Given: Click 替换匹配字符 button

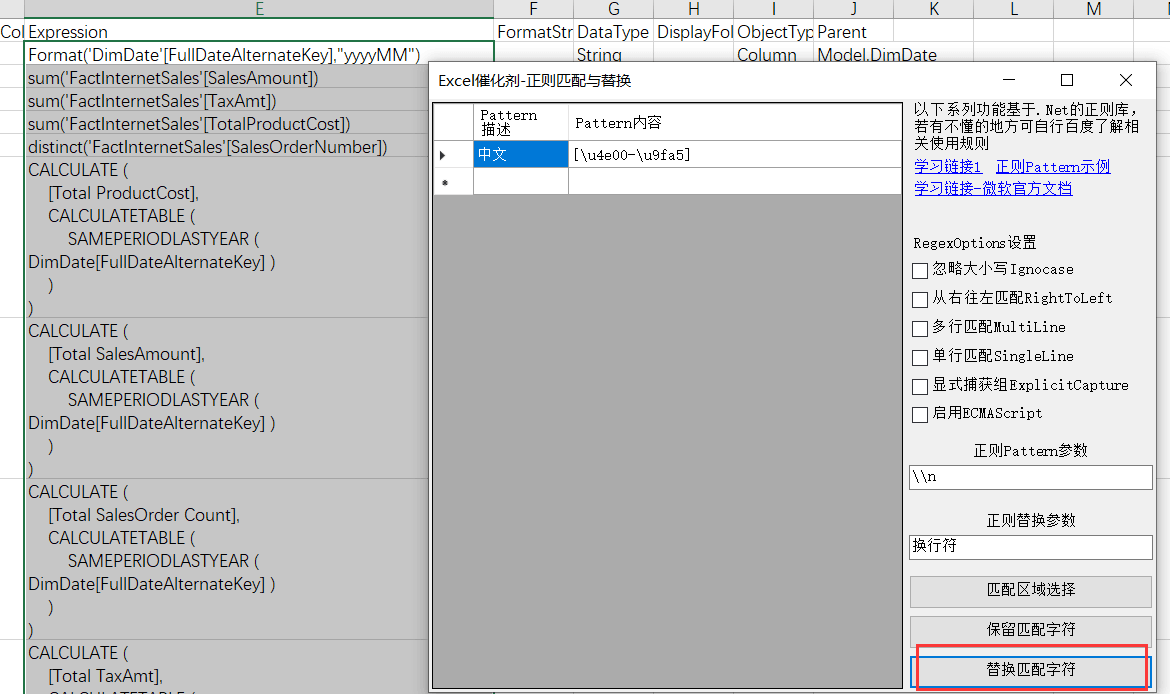Looking at the screenshot, I should pyautogui.click(x=1030, y=670).
